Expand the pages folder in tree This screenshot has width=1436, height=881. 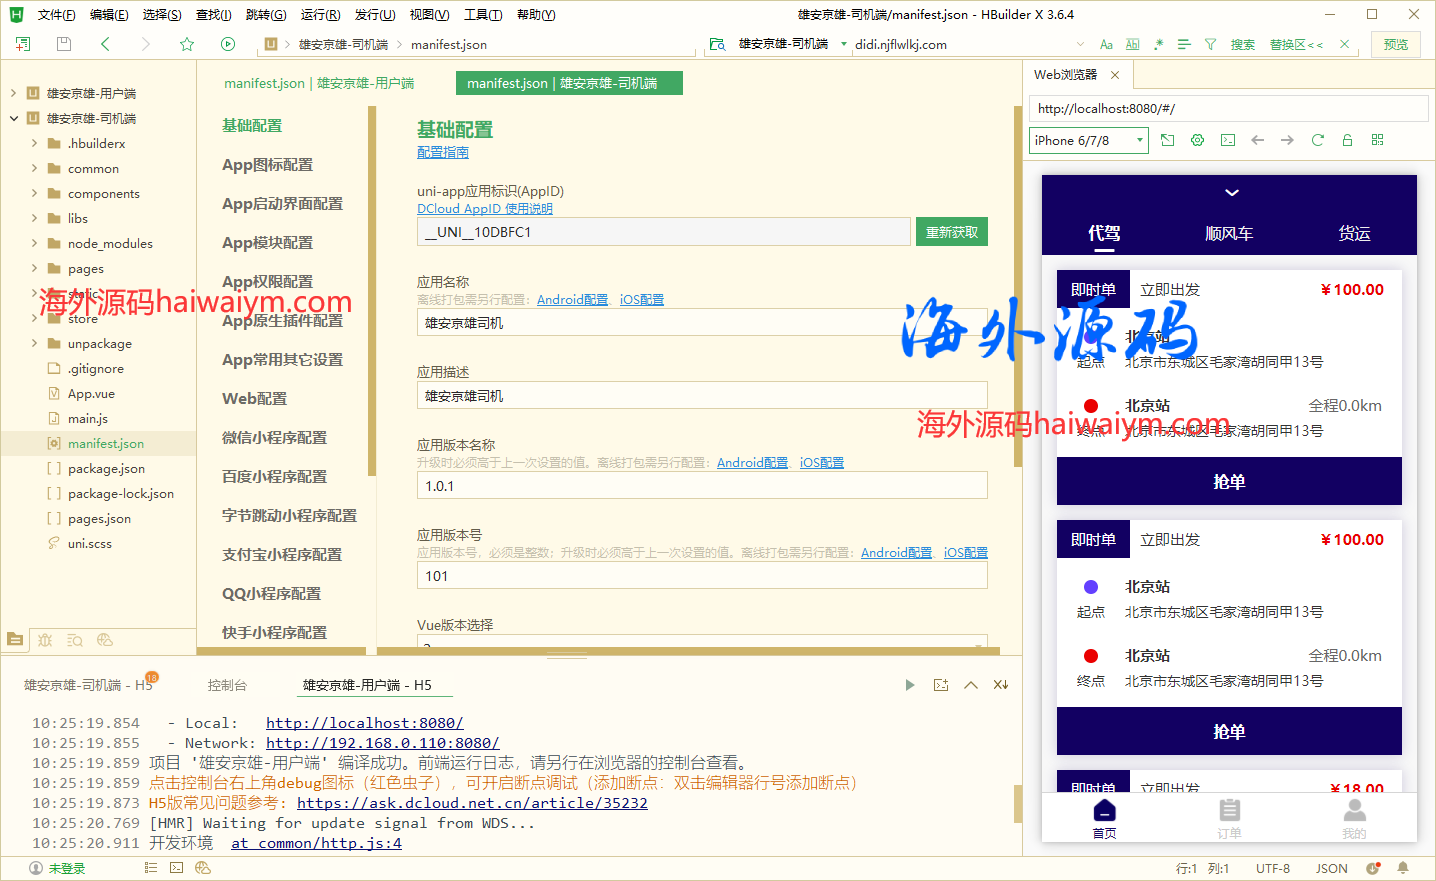point(34,268)
